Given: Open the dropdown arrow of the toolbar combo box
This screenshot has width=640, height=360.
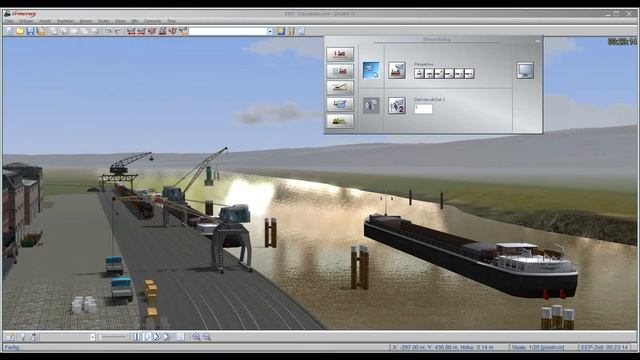Looking at the screenshot, I should point(270,31).
